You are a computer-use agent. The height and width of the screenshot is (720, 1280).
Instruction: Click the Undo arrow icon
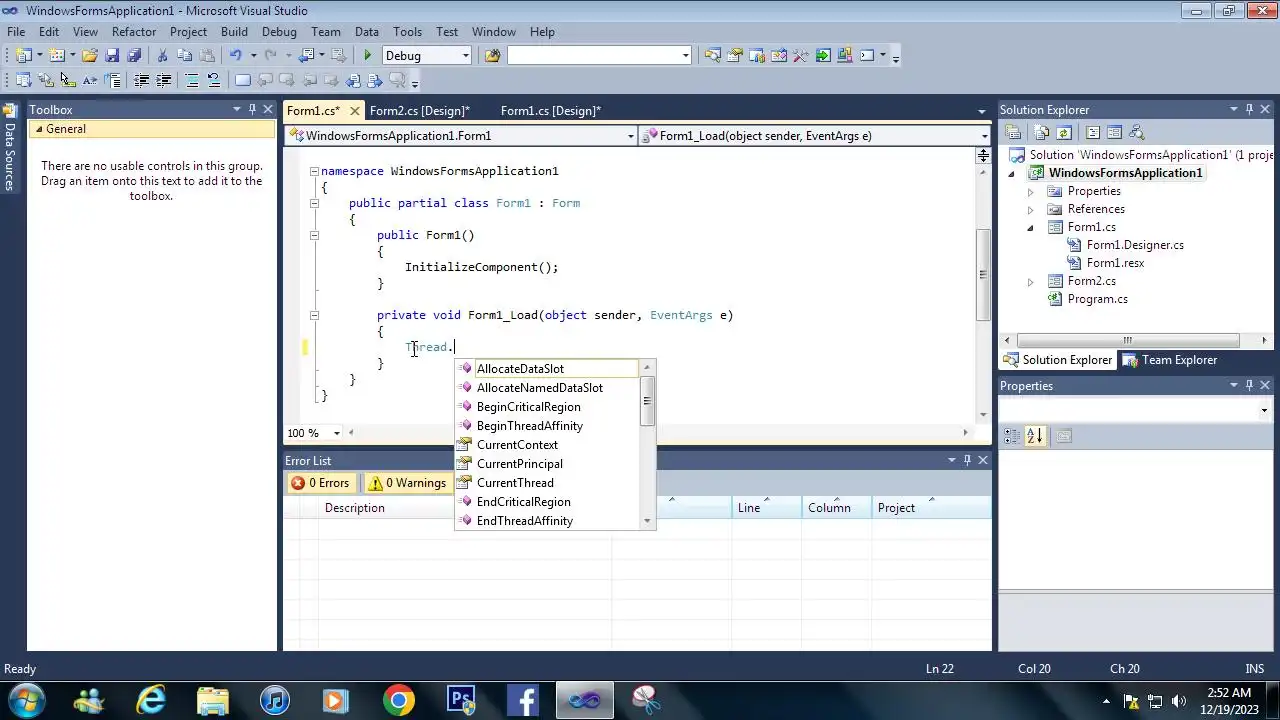236,56
